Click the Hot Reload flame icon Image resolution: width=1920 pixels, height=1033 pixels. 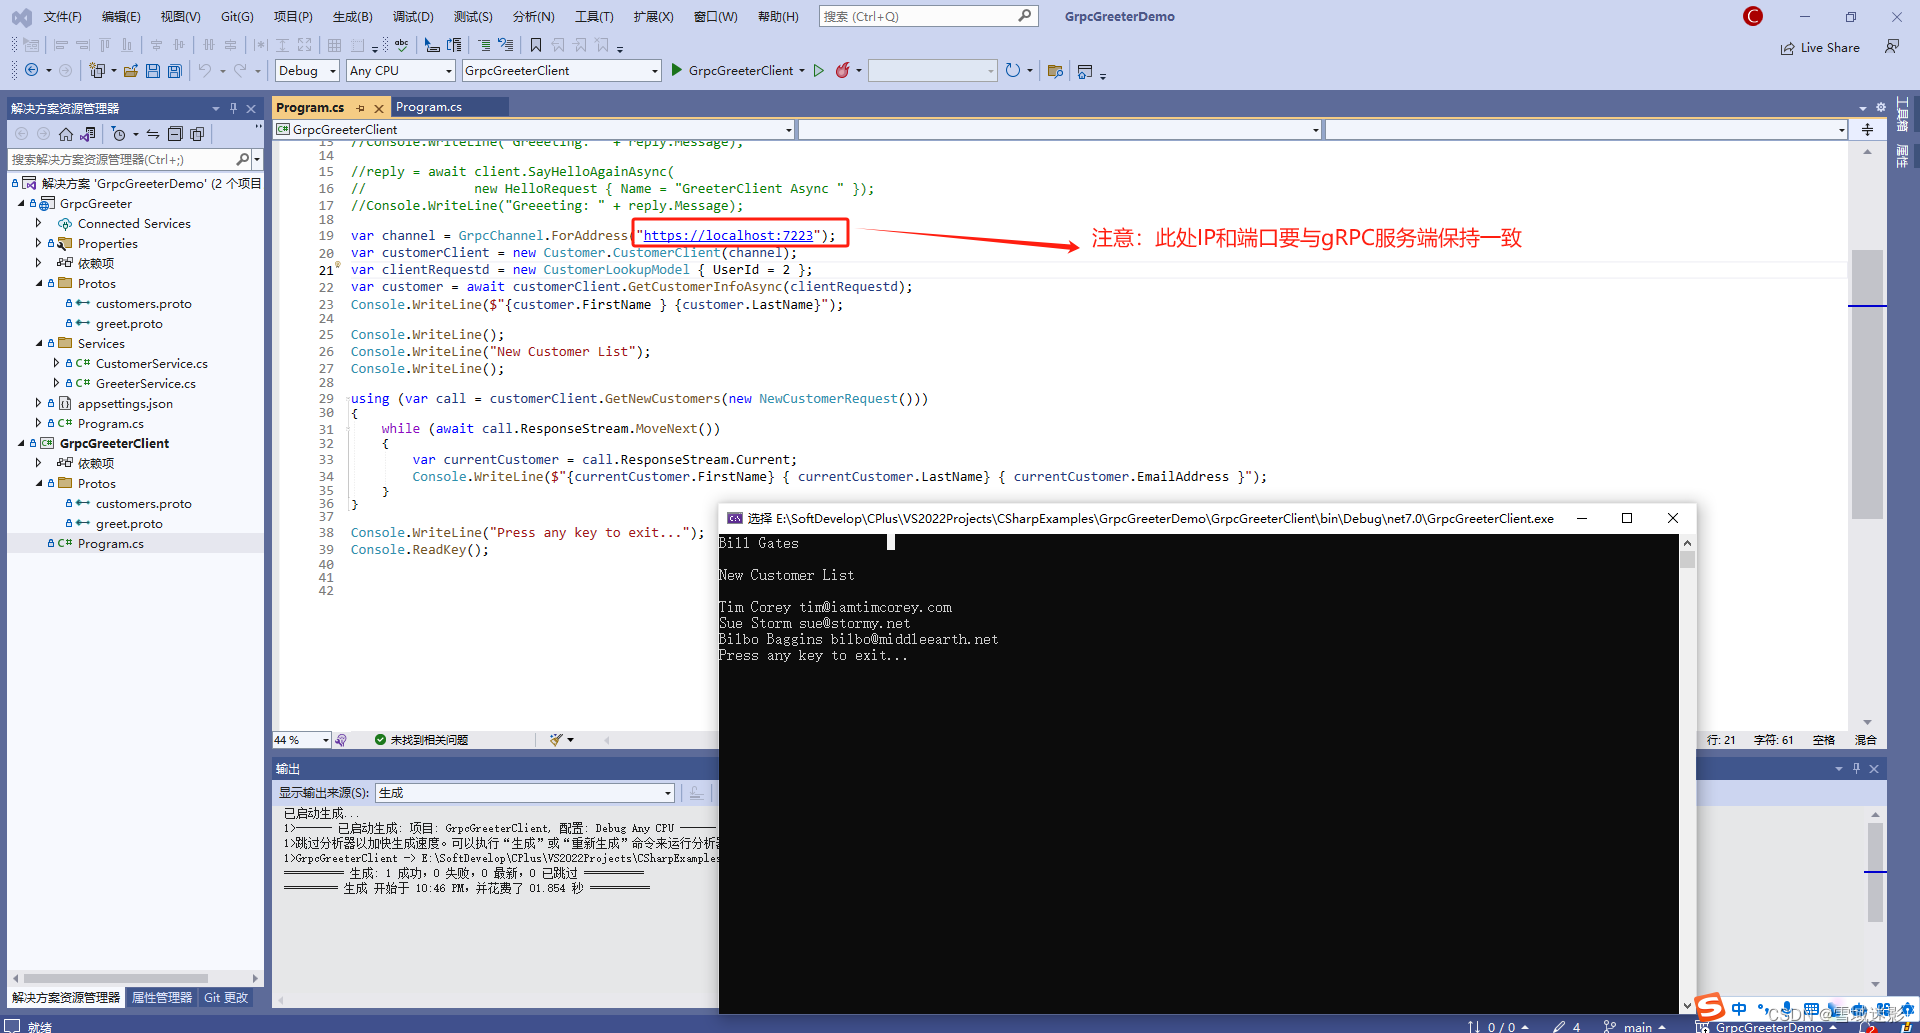click(843, 70)
